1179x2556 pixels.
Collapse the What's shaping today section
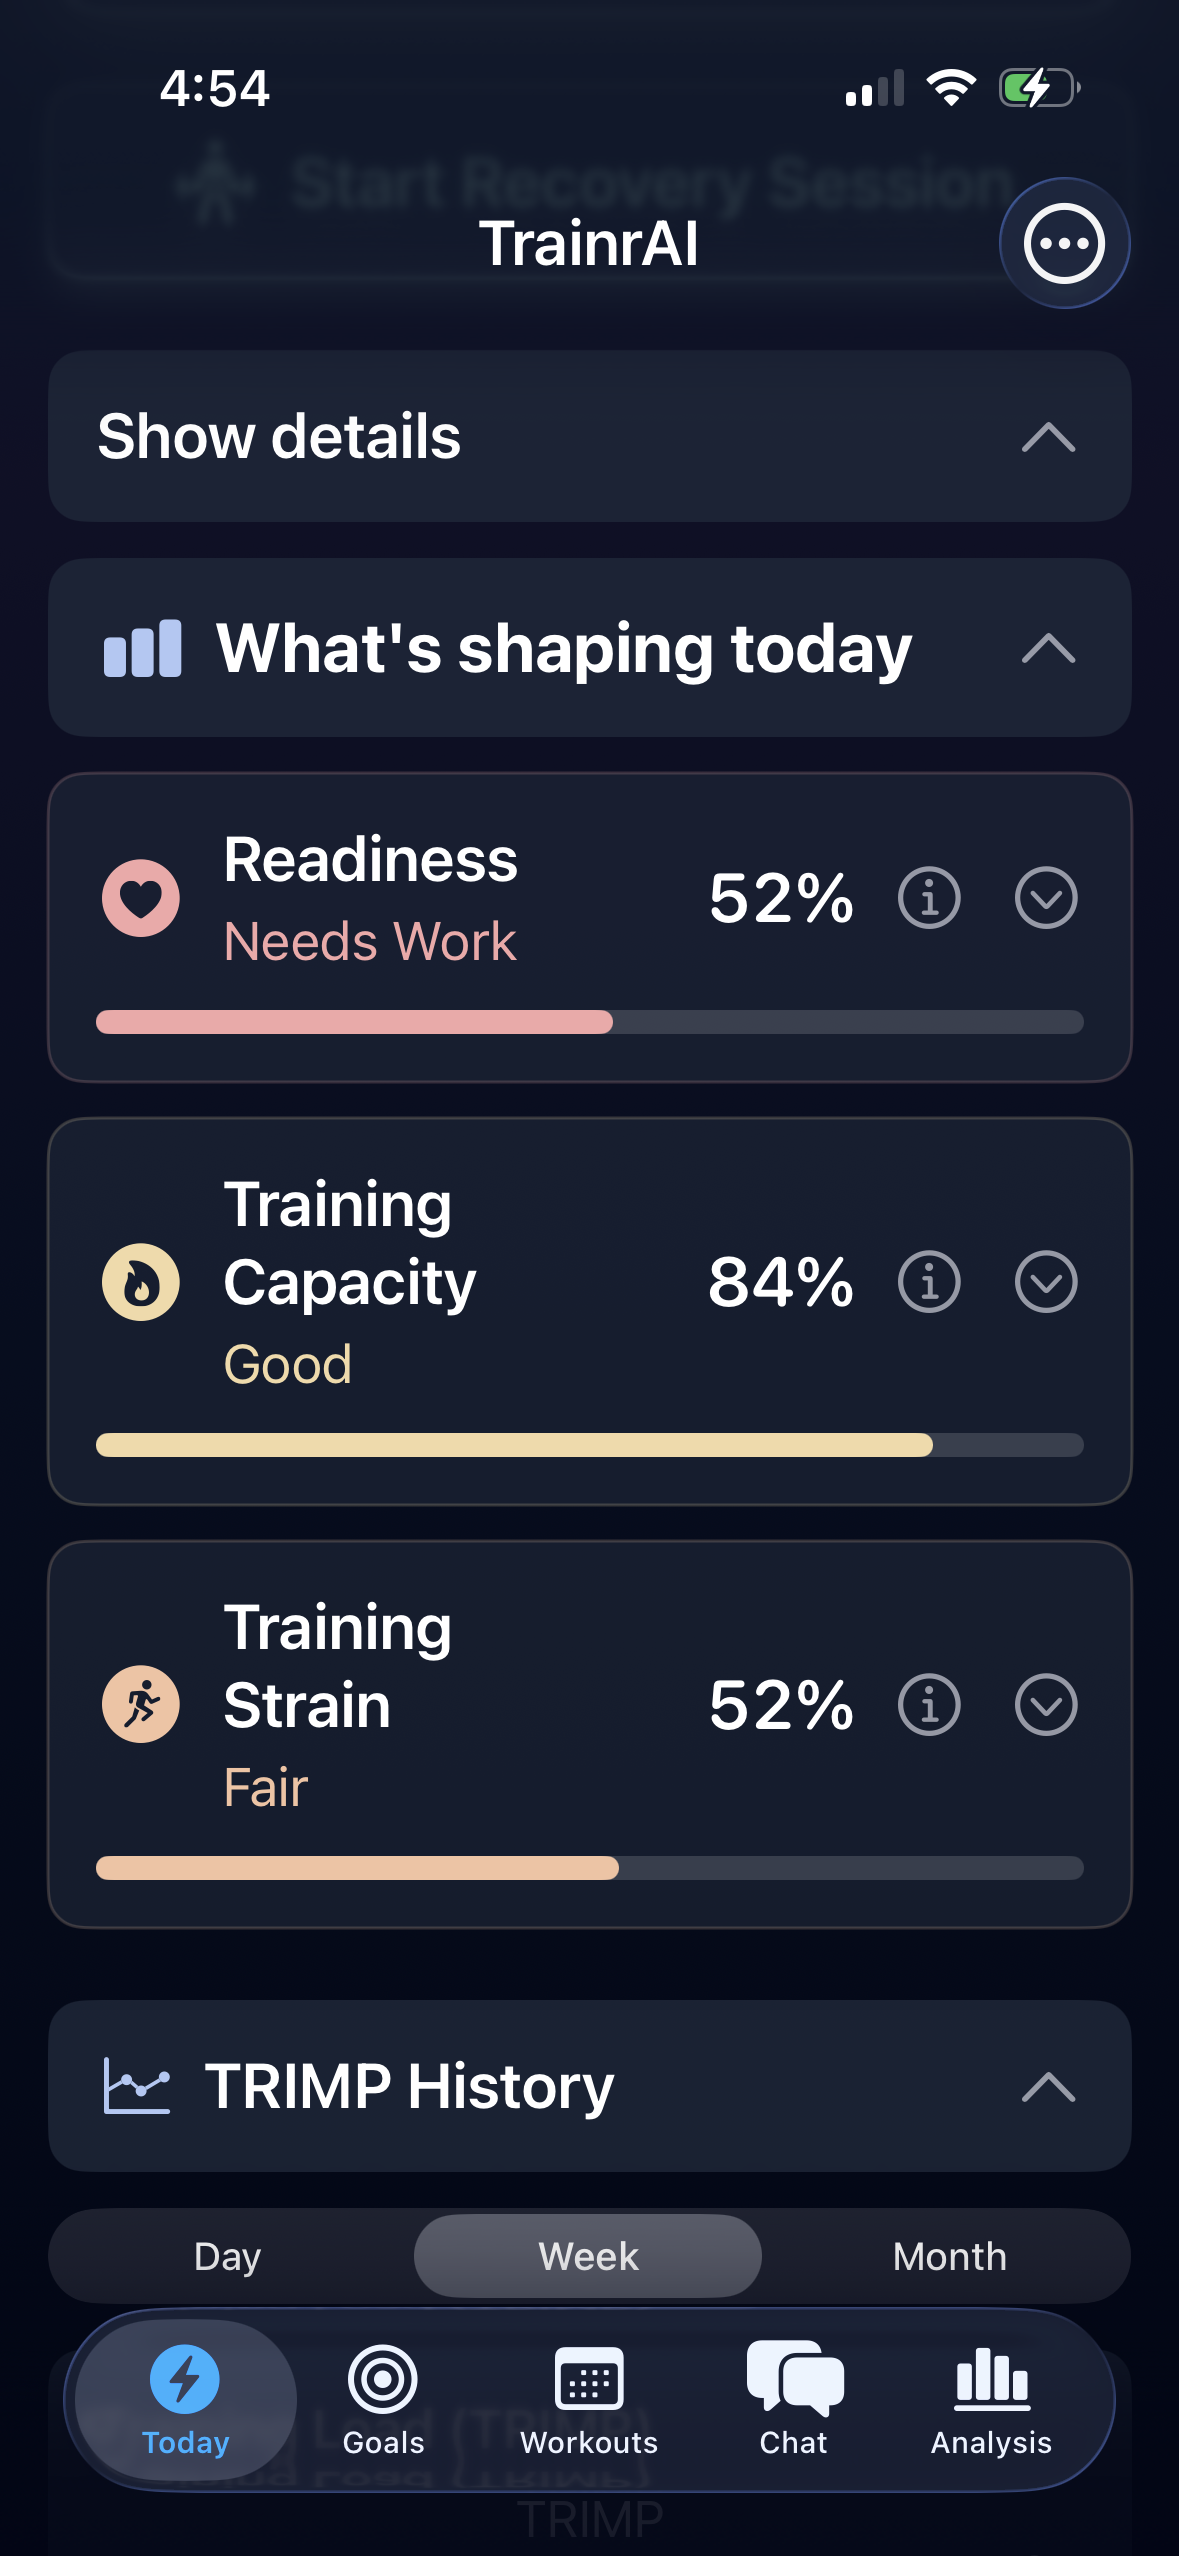coord(1045,649)
